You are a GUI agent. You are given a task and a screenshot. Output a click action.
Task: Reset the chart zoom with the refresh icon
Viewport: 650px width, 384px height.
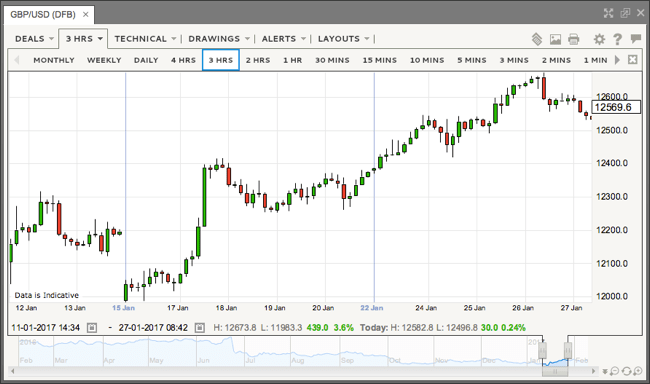626,371
